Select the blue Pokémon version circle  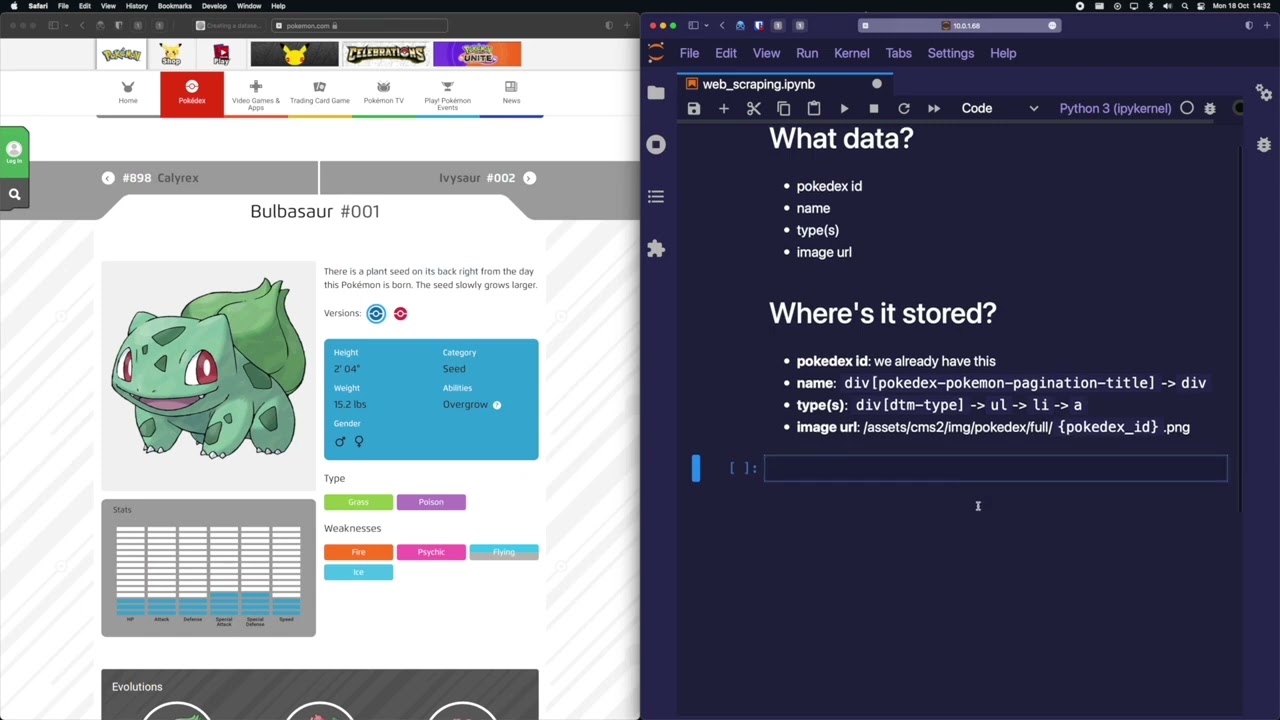[x=376, y=314]
